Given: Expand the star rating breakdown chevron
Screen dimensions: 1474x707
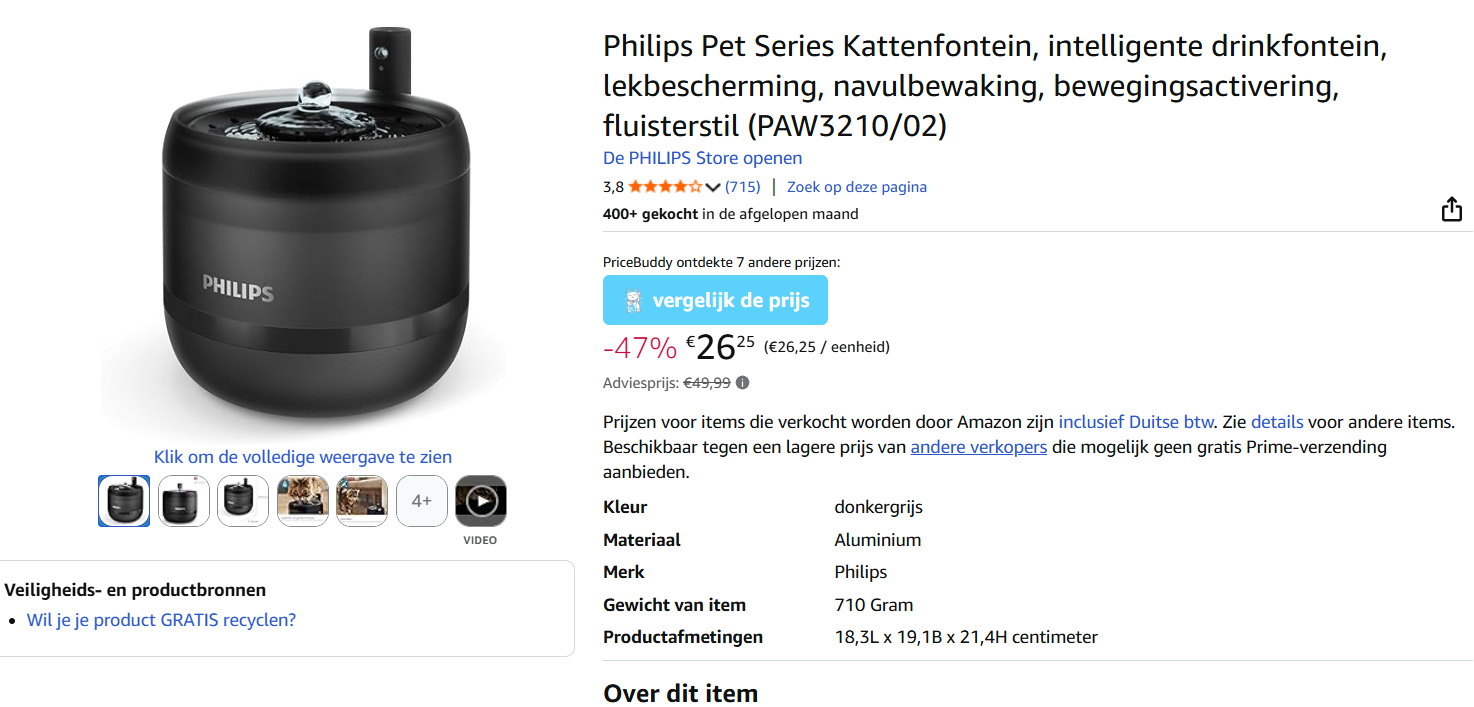Looking at the screenshot, I should (x=711, y=186).
